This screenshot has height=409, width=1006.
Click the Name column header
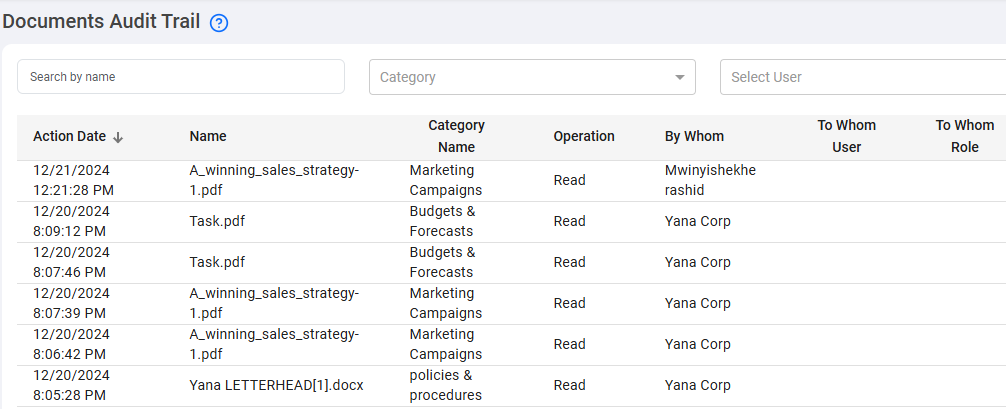pyautogui.click(x=208, y=136)
